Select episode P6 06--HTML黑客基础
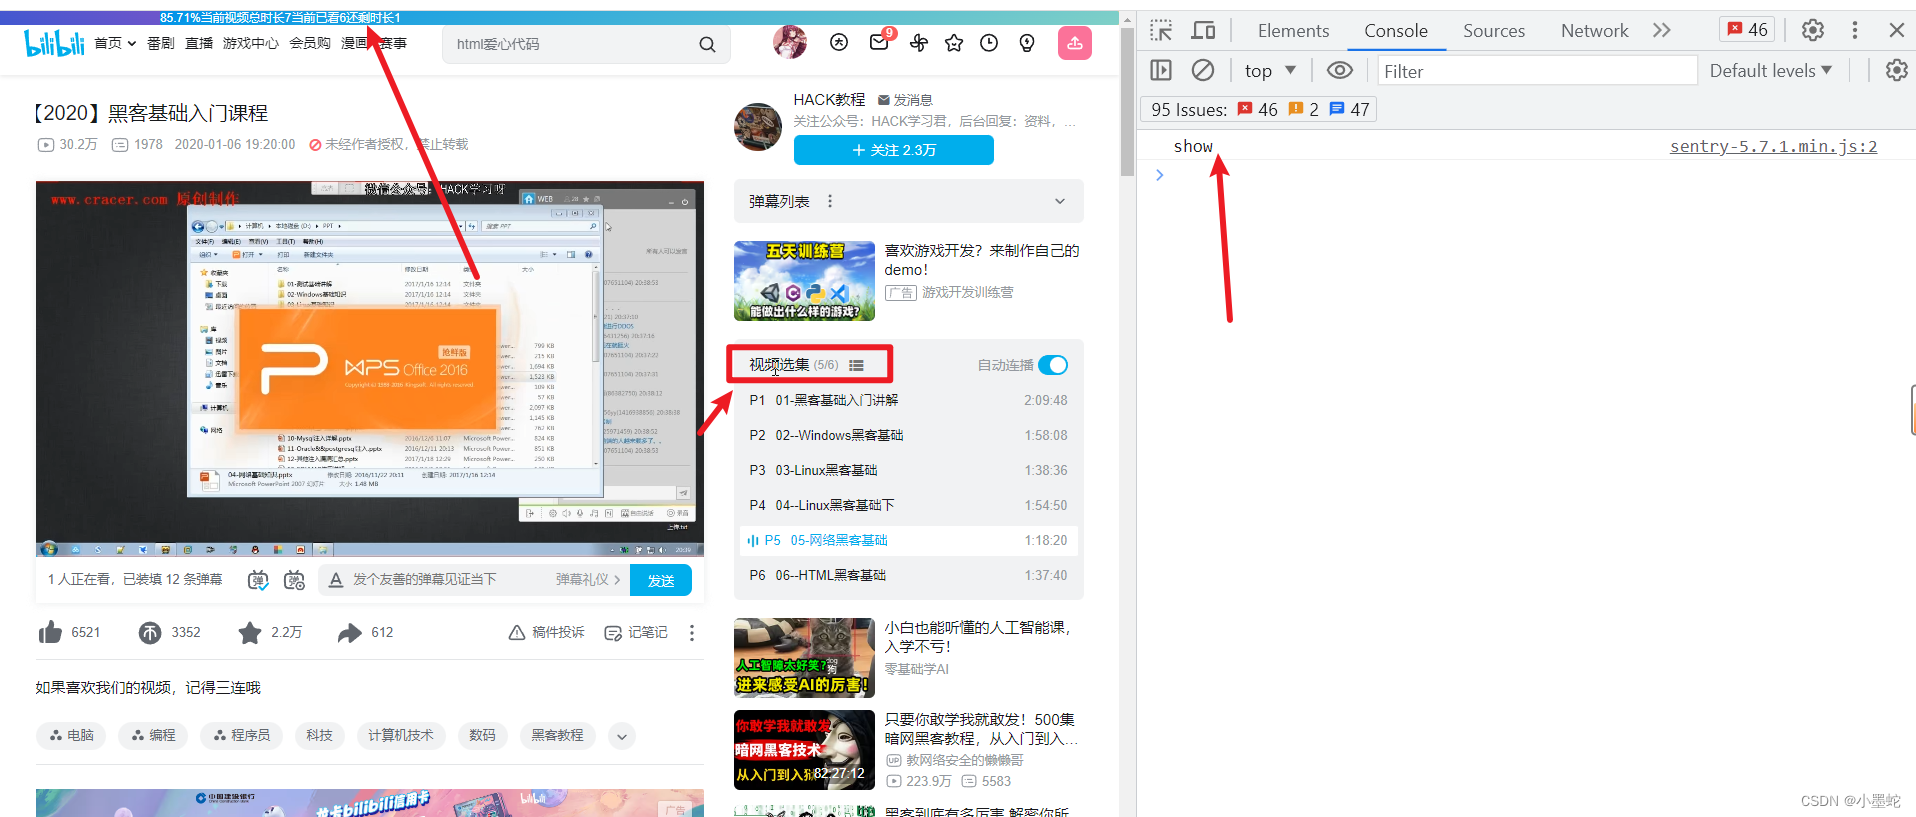The image size is (1916, 817). pyautogui.click(x=908, y=575)
